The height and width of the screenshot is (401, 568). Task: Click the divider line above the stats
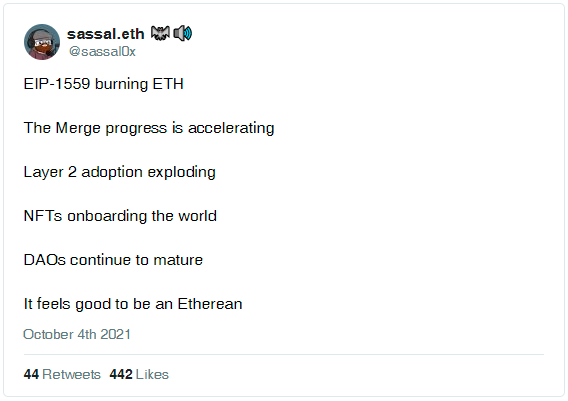coord(284,355)
